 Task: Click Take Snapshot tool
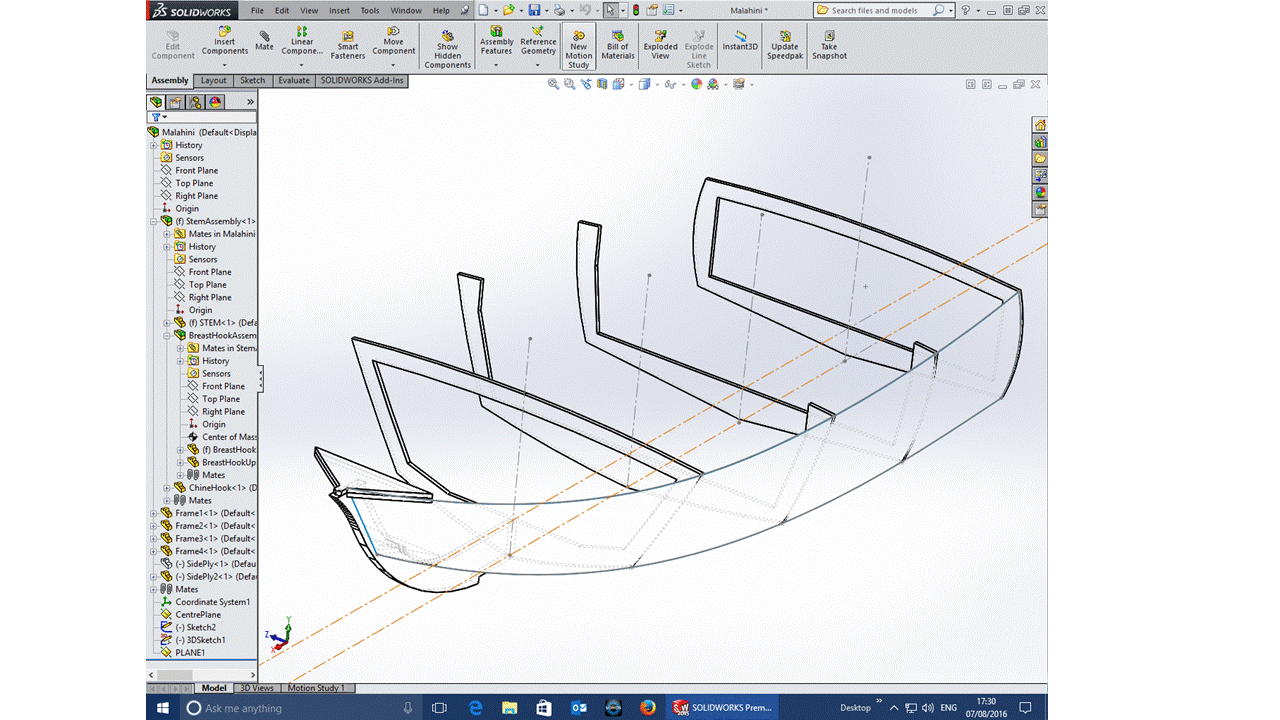[829, 44]
